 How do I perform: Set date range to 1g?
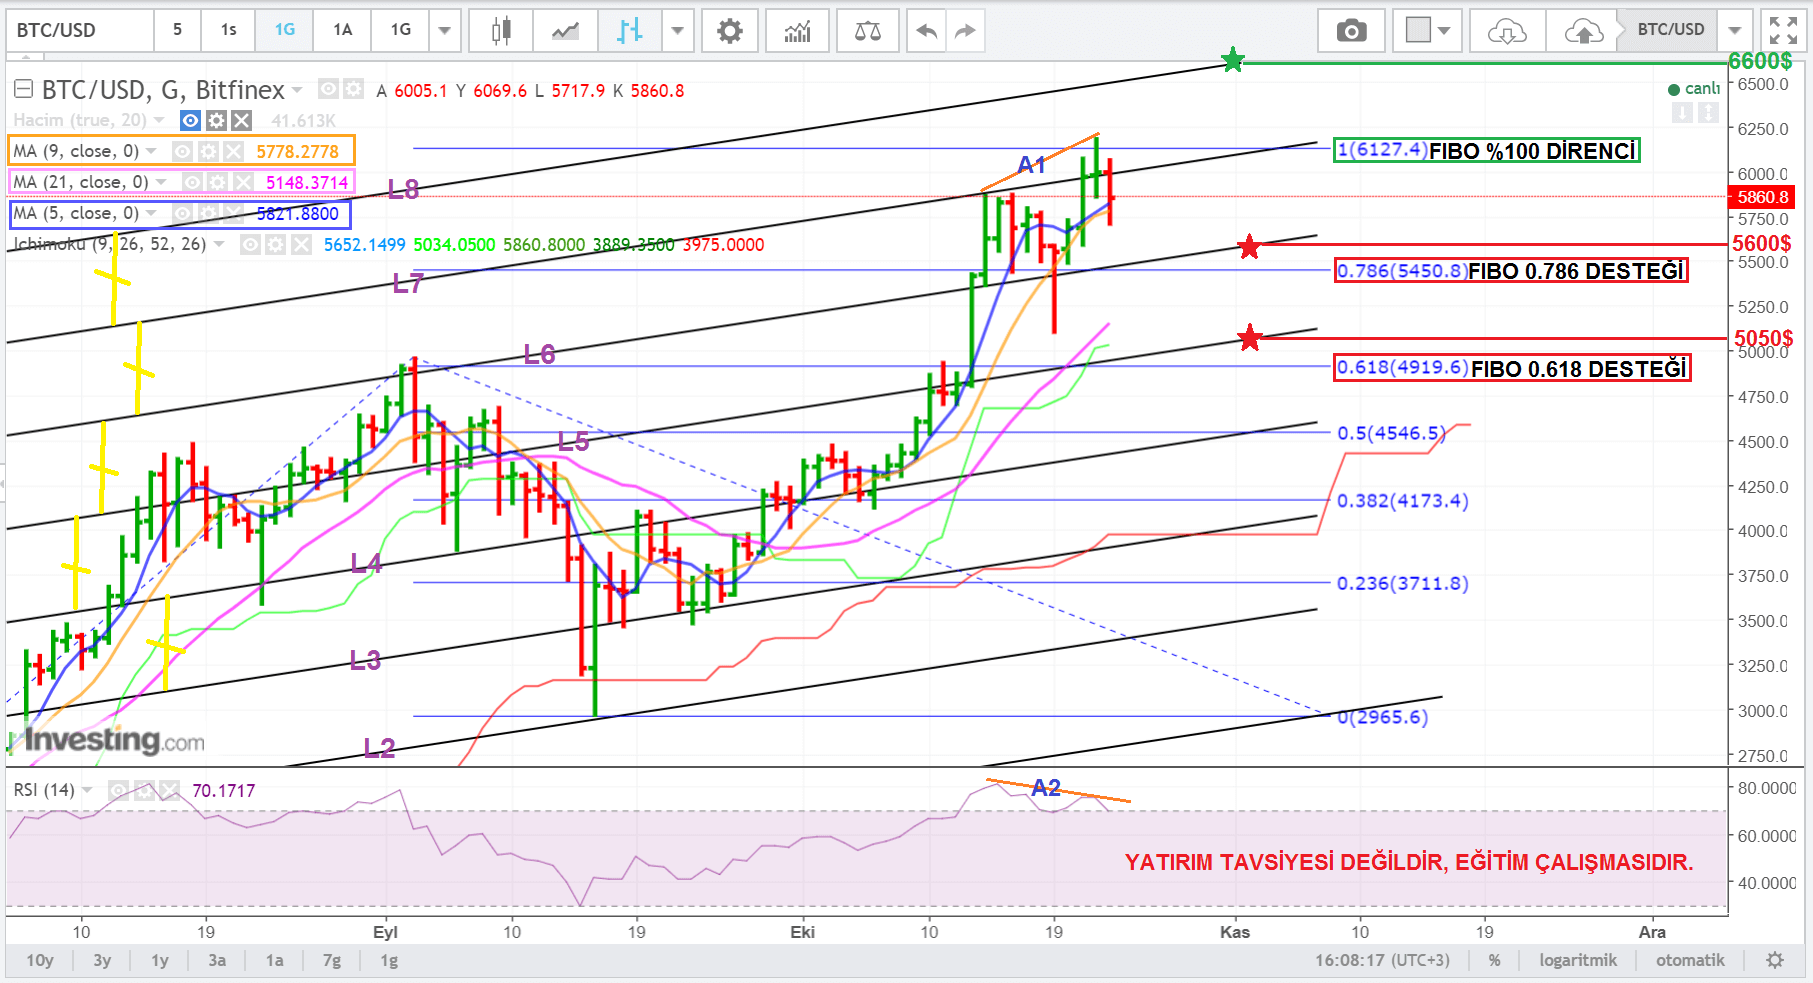pyautogui.click(x=389, y=960)
